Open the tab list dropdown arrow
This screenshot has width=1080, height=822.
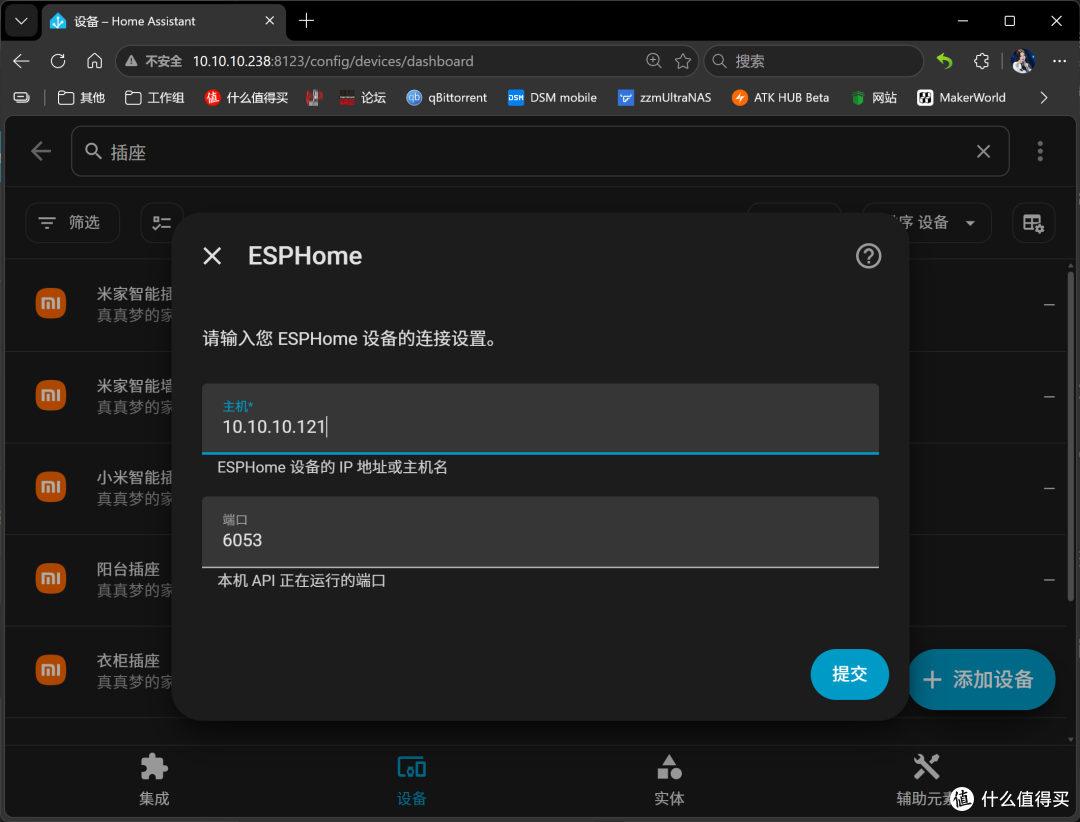point(21,21)
